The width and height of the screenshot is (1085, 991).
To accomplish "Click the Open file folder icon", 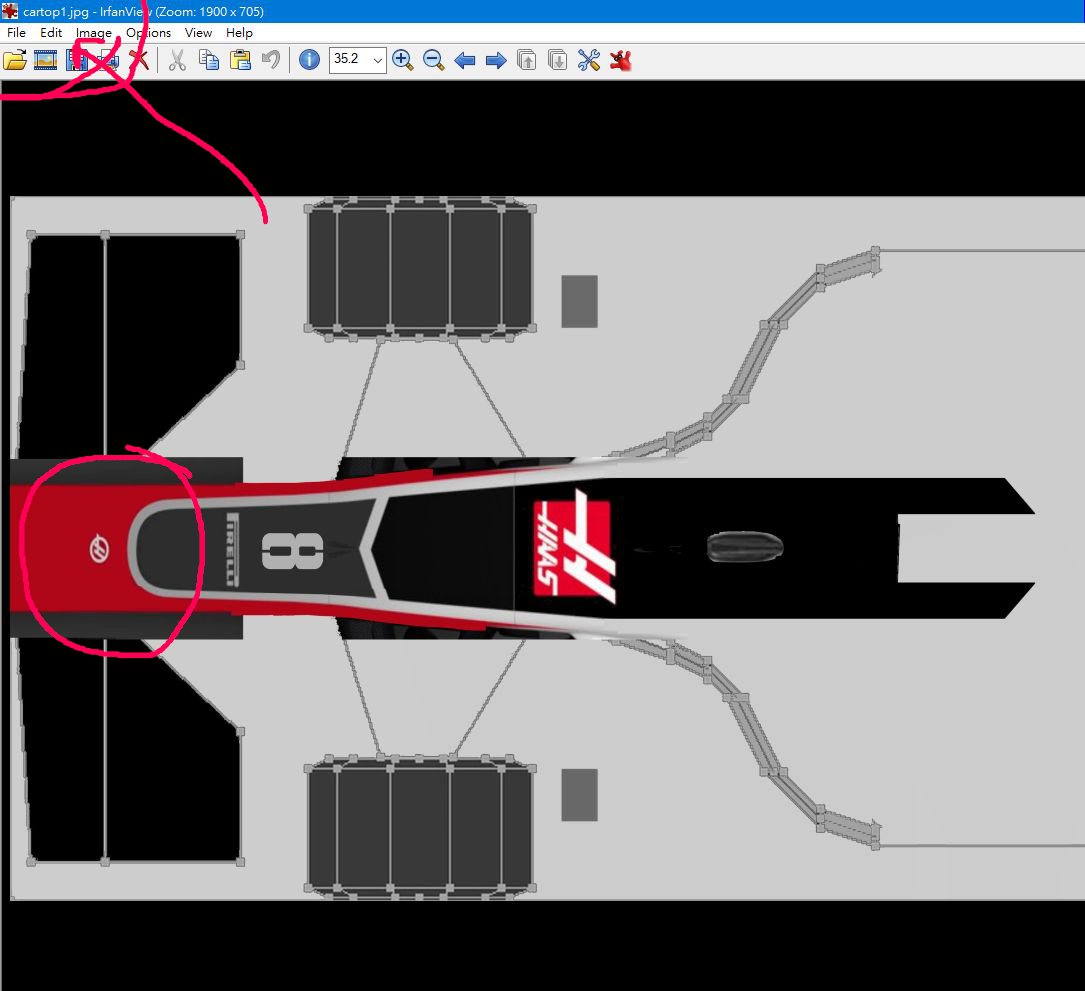I will pos(15,61).
